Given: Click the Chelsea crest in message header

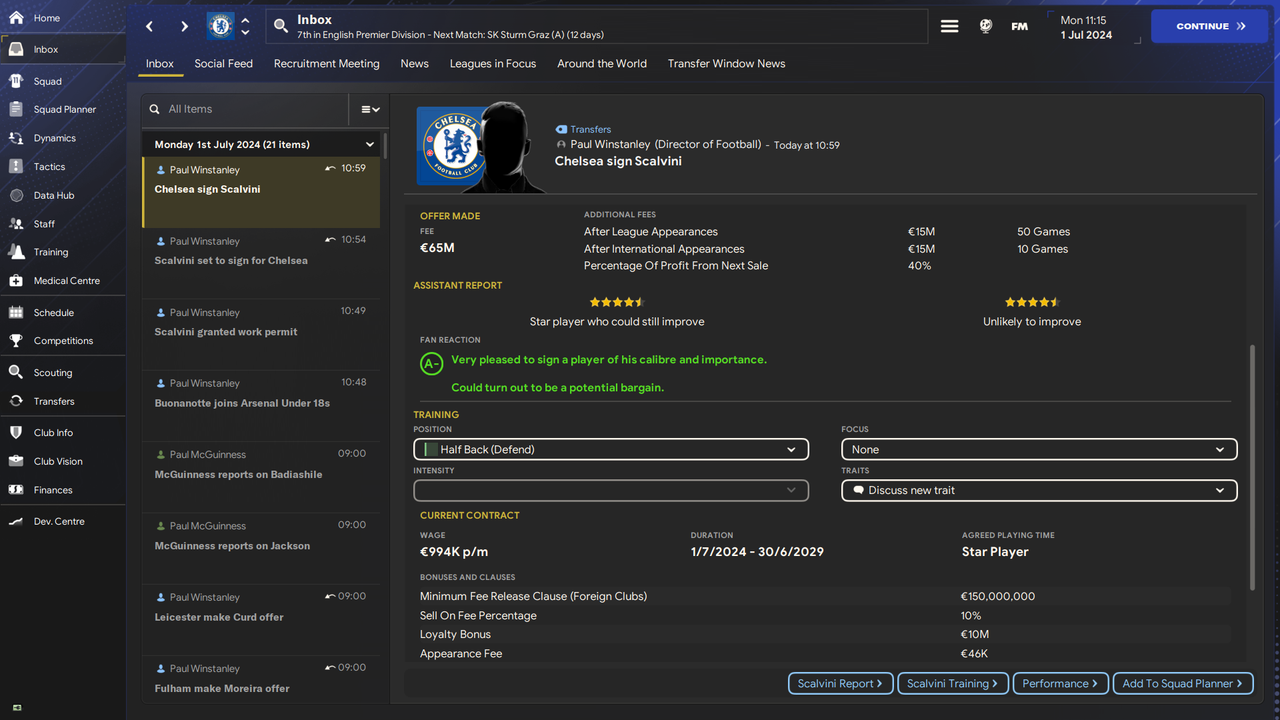Looking at the screenshot, I should click(x=453, y=147).
